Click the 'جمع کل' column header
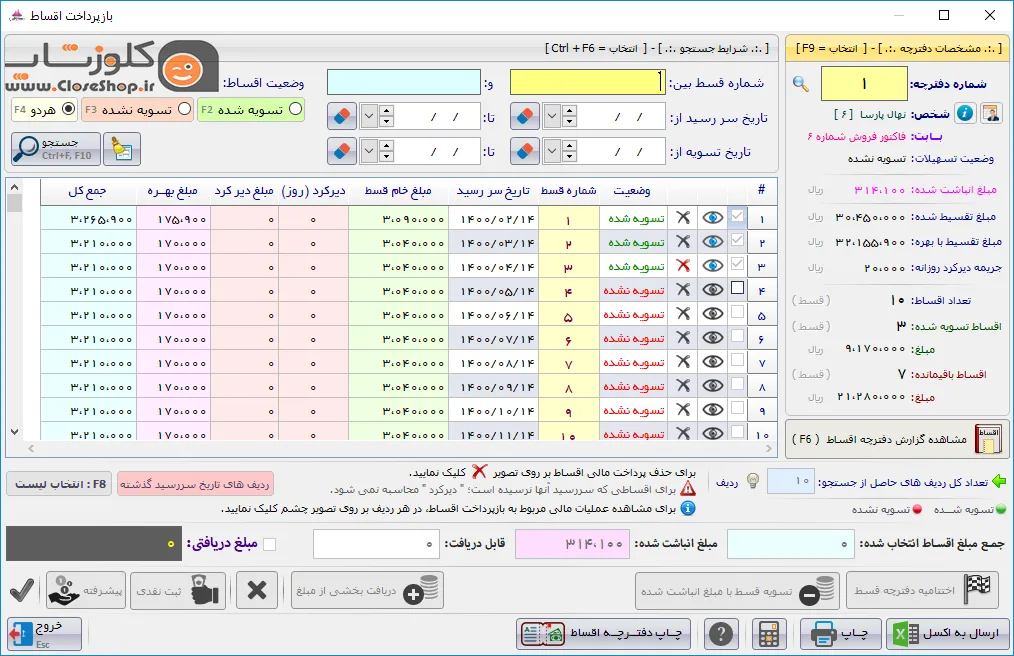Image resolution: width=1014 pixels, height=656 pixels. coord(89,191)
